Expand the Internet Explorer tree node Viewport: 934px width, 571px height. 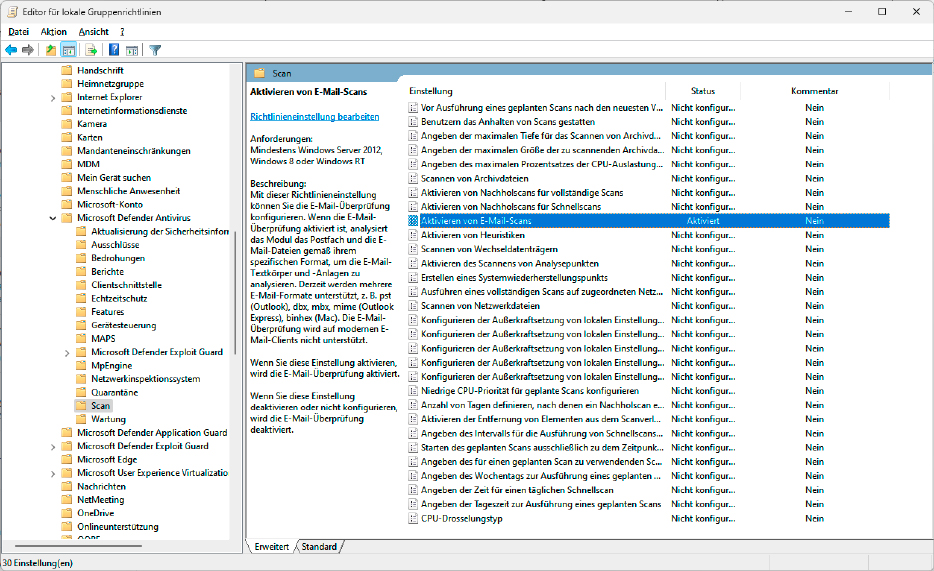coord(53,98)
